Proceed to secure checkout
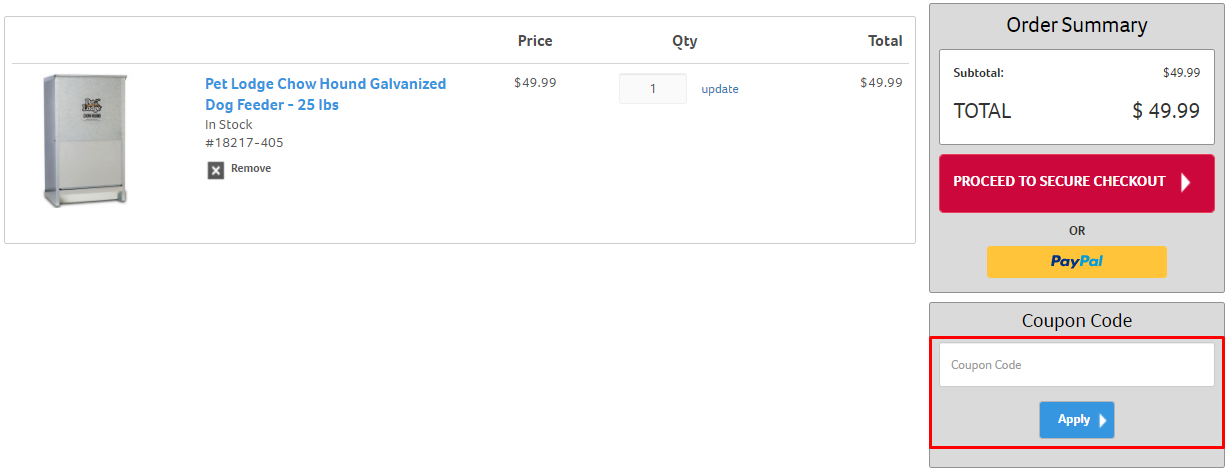Image resolution: width=1232 pixels, height=474 pixels. tap(1077, 183)
